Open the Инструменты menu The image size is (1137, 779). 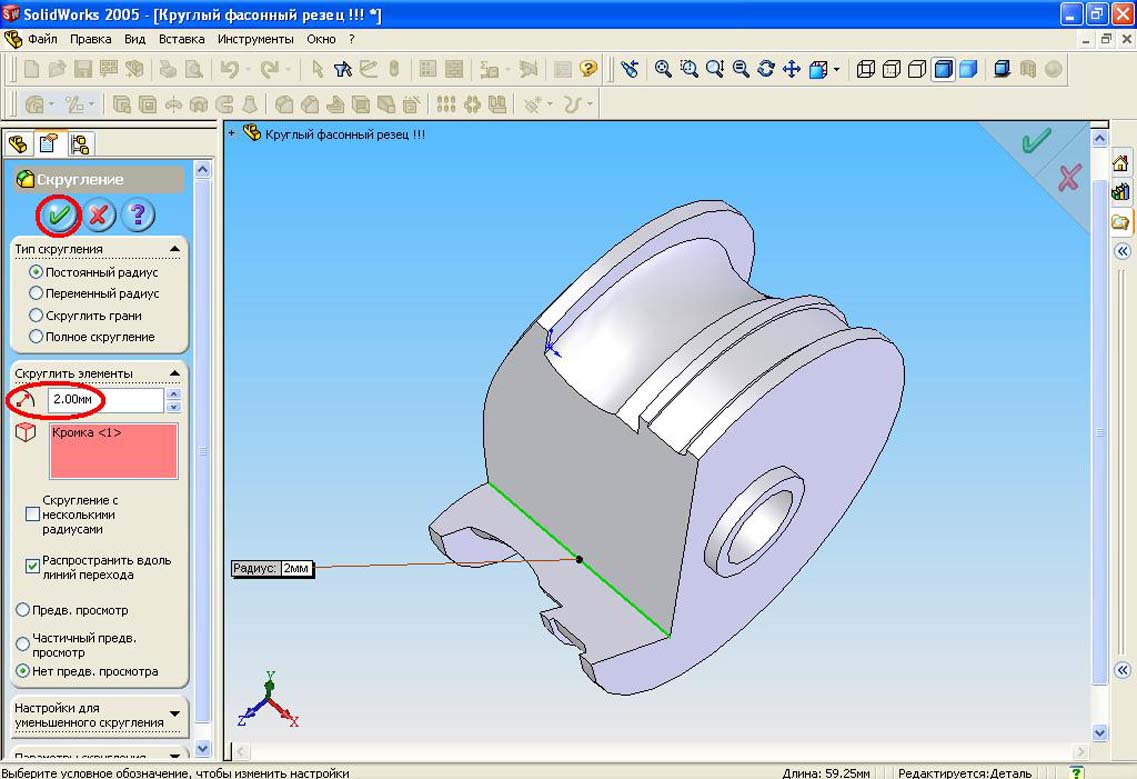point(255,39)
